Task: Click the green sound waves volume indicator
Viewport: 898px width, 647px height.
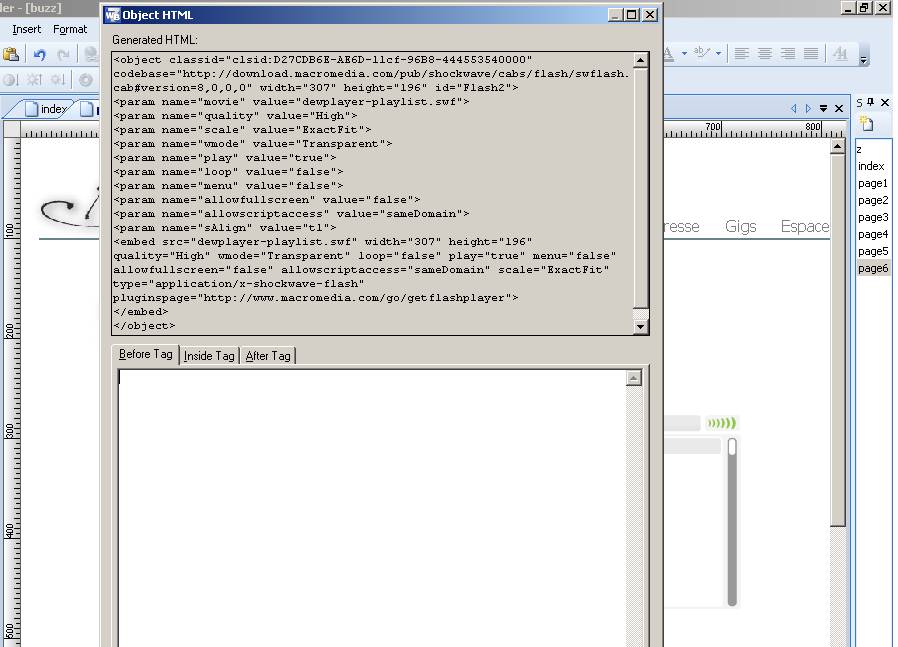Action: pyautogui.click(x=721, y=423)
